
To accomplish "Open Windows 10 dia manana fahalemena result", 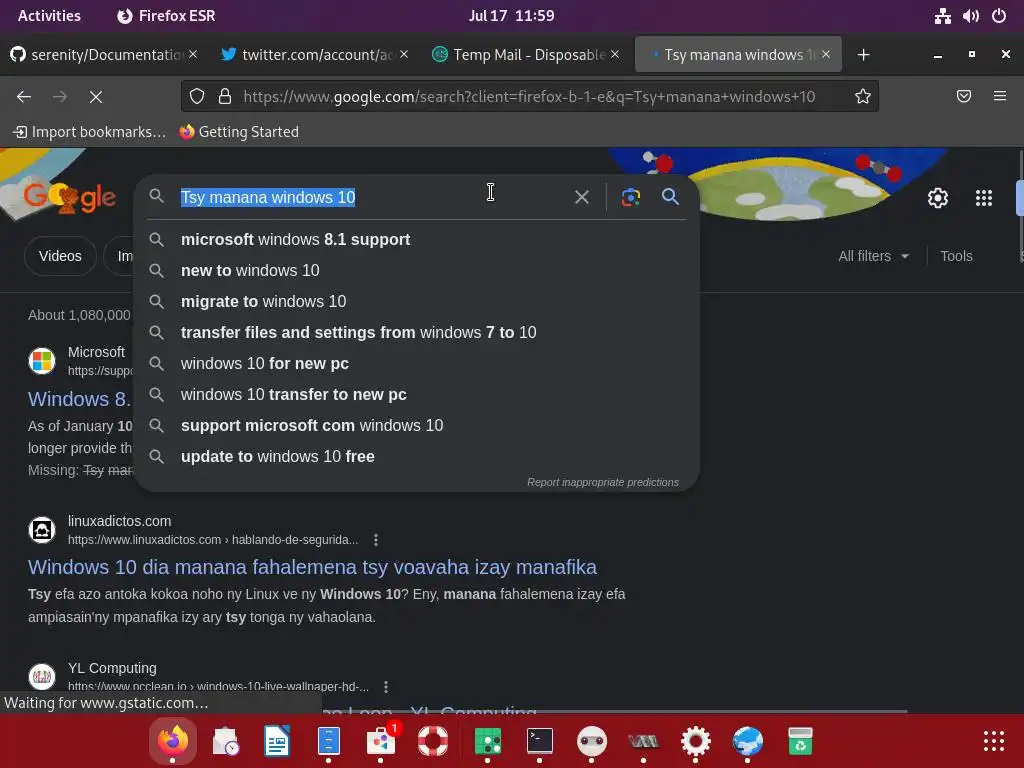I will [312, 567].
